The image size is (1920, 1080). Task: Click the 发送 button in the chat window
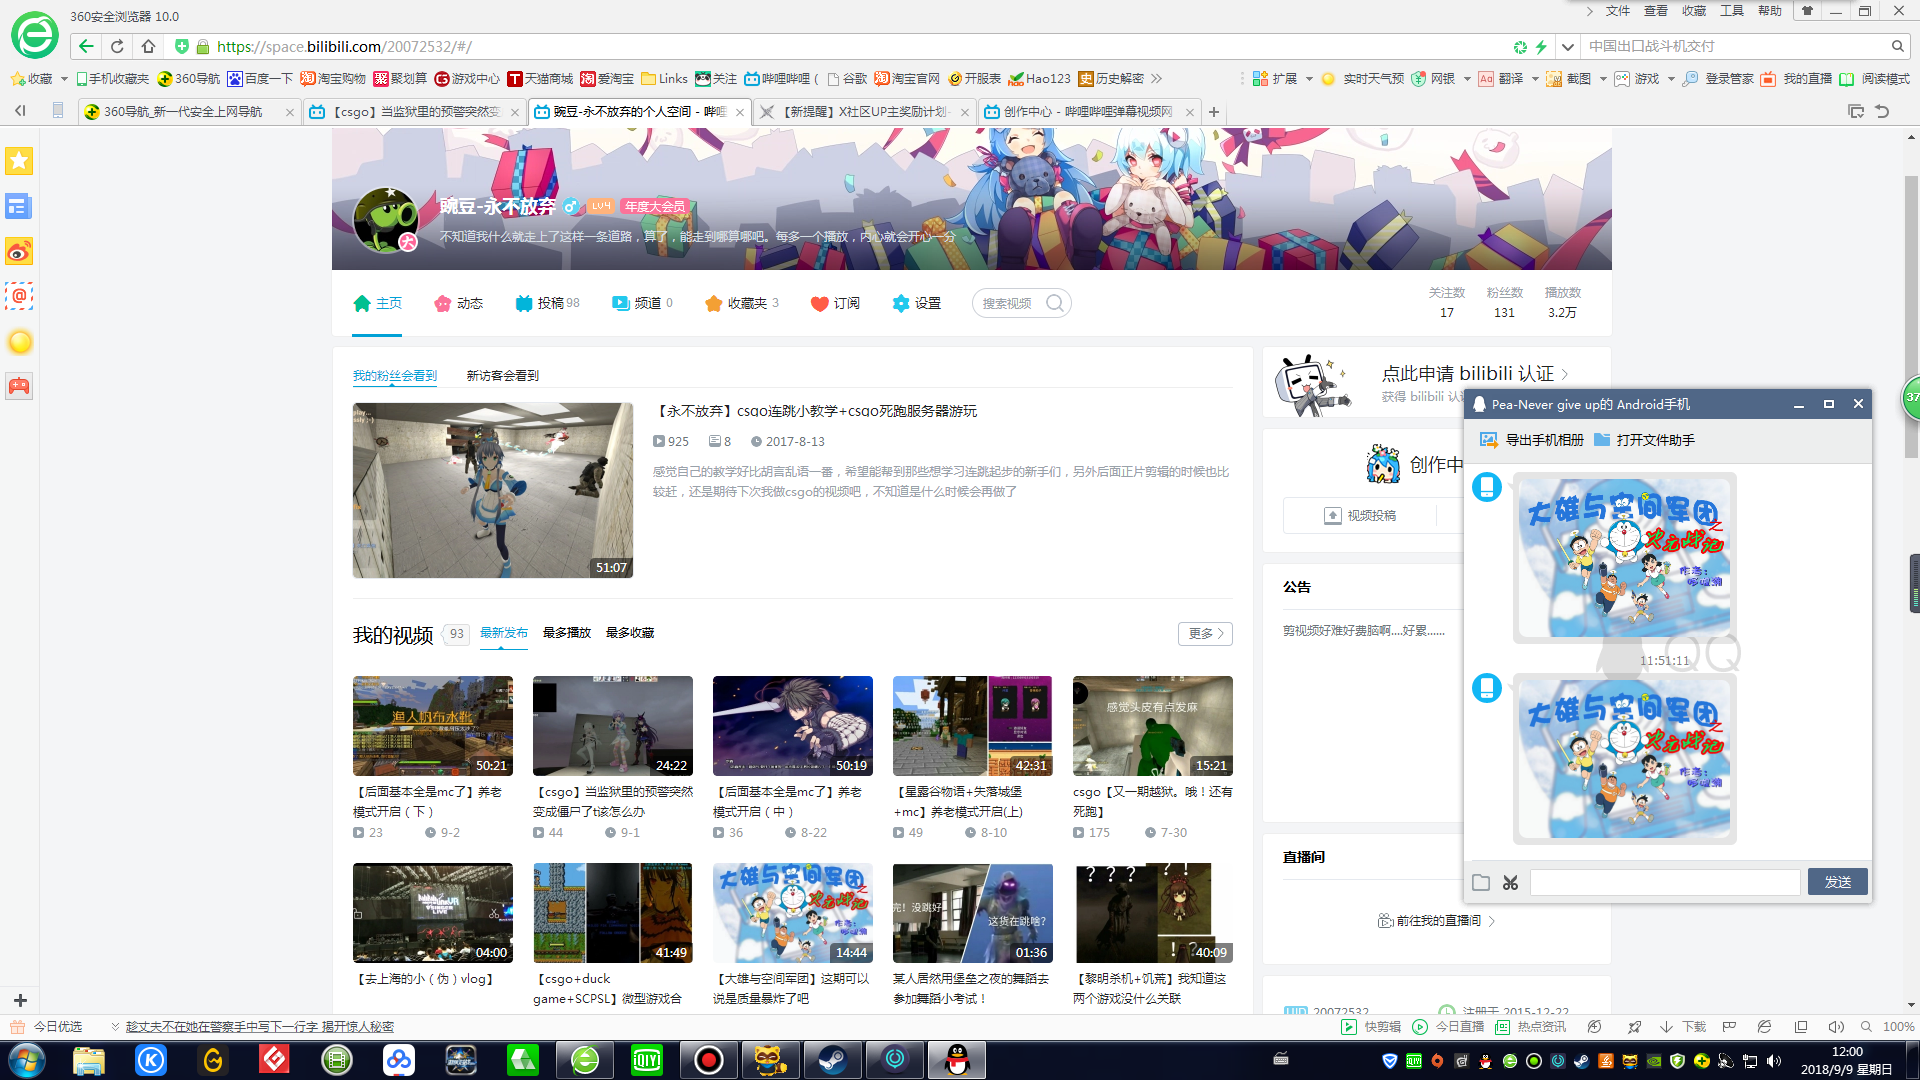(1837, 882)
